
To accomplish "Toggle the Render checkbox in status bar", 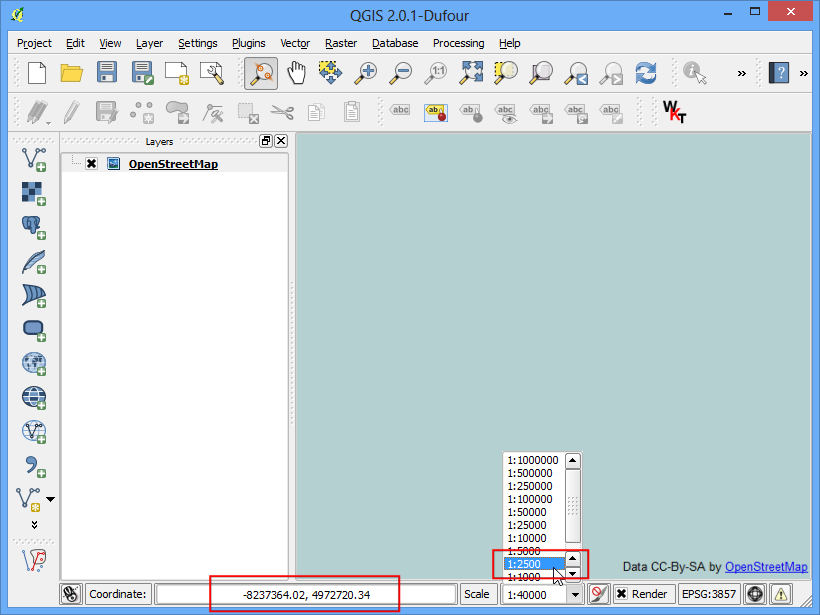I will (x=622, y=594).
